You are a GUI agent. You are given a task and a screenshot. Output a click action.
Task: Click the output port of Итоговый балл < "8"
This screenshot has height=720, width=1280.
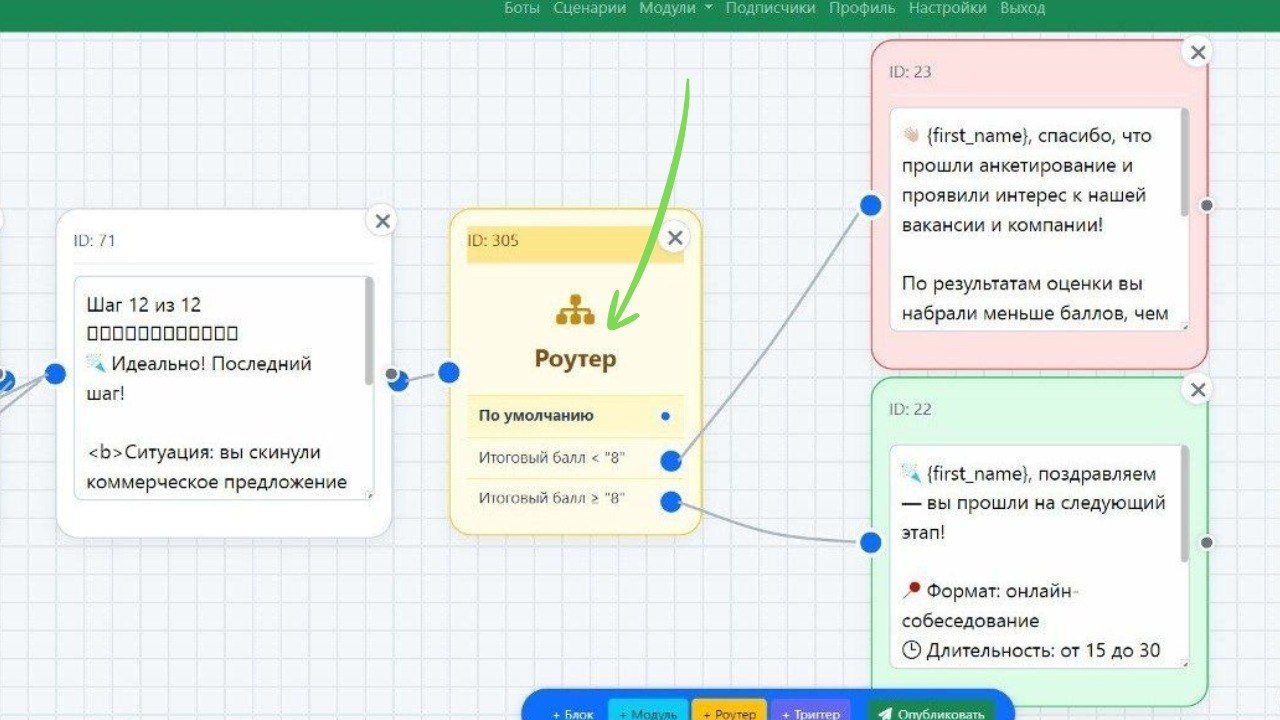(671, 461)
